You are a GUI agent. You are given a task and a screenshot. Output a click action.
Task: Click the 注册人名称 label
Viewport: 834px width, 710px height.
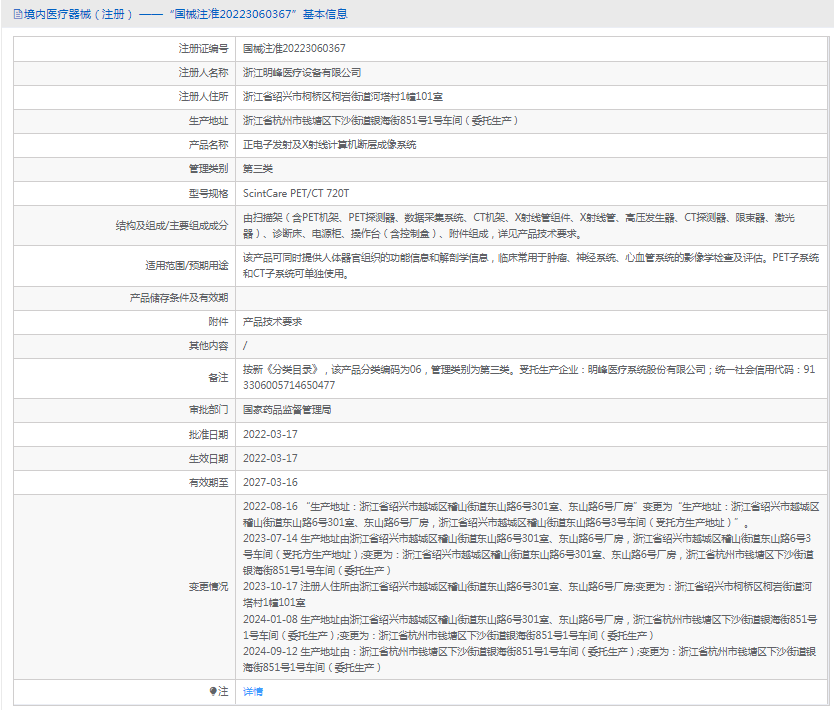203,72
